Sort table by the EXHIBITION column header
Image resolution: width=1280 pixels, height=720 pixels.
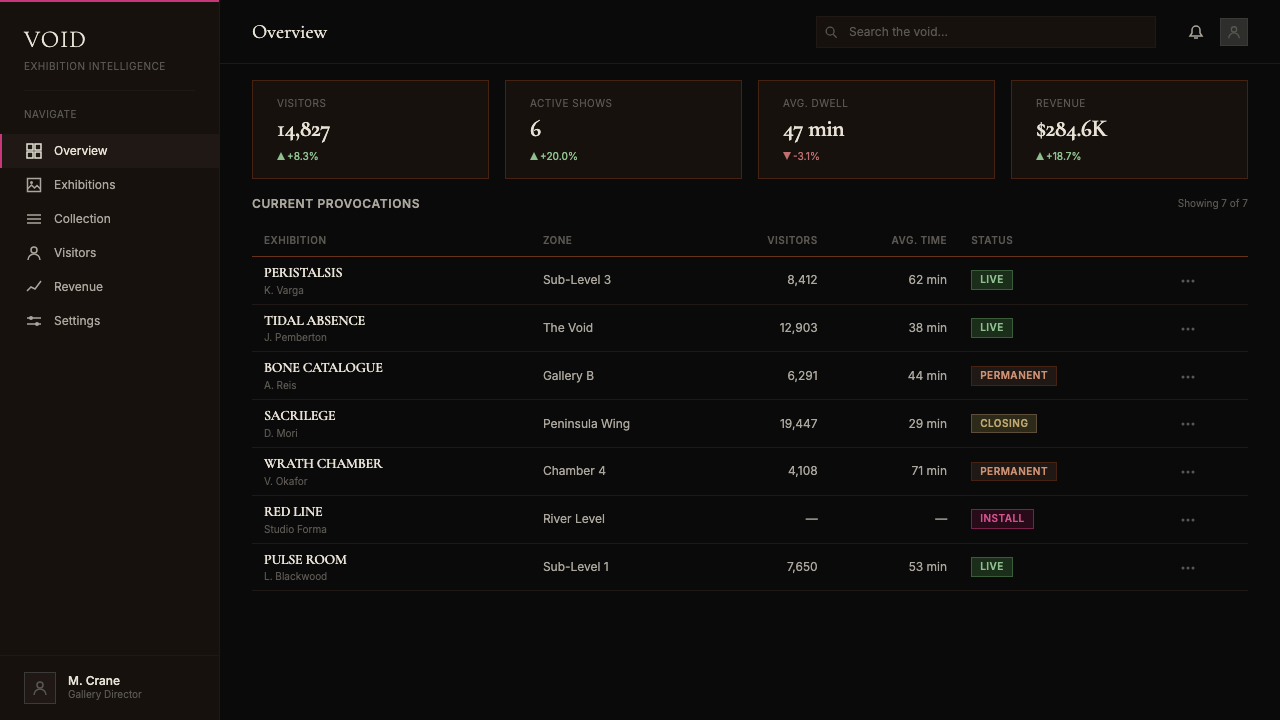point(295,240)
